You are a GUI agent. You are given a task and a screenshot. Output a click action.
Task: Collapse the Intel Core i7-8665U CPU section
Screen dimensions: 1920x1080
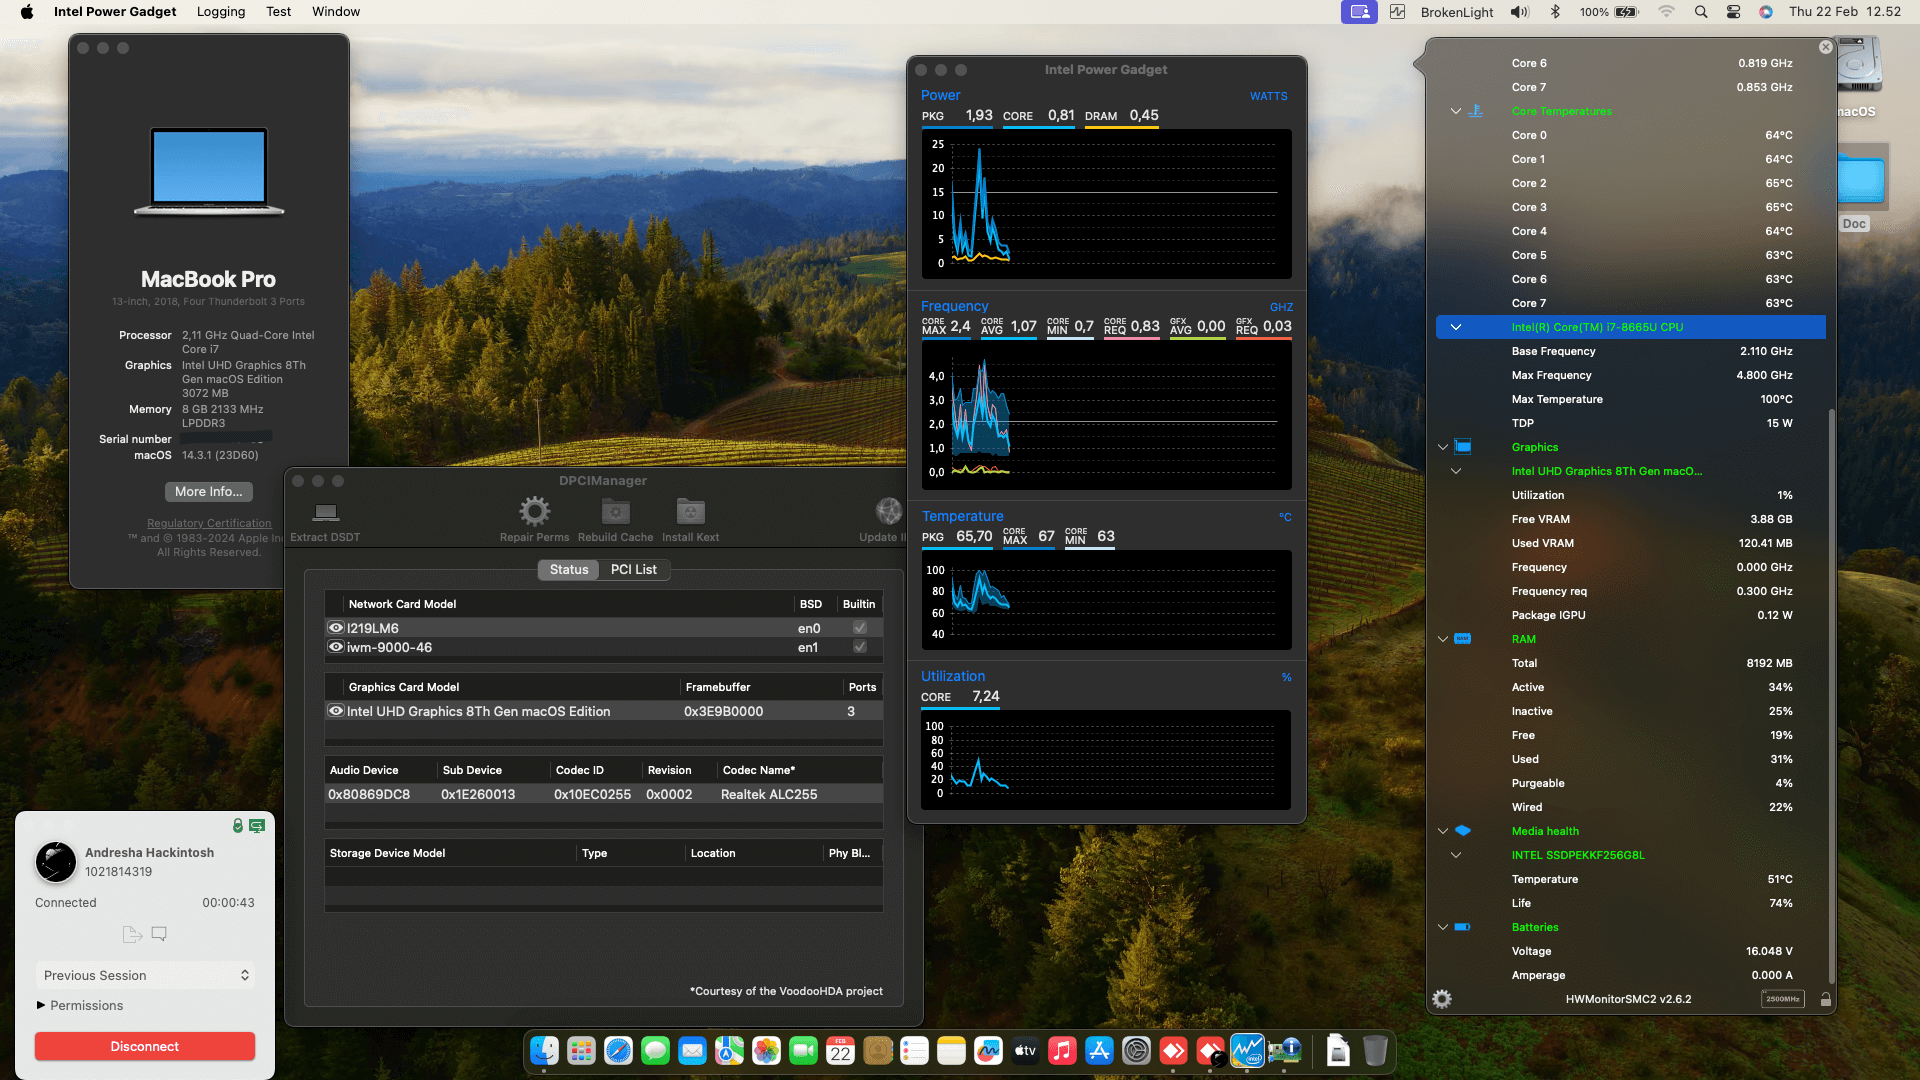pyautogui.click(x=1456, y=327)
